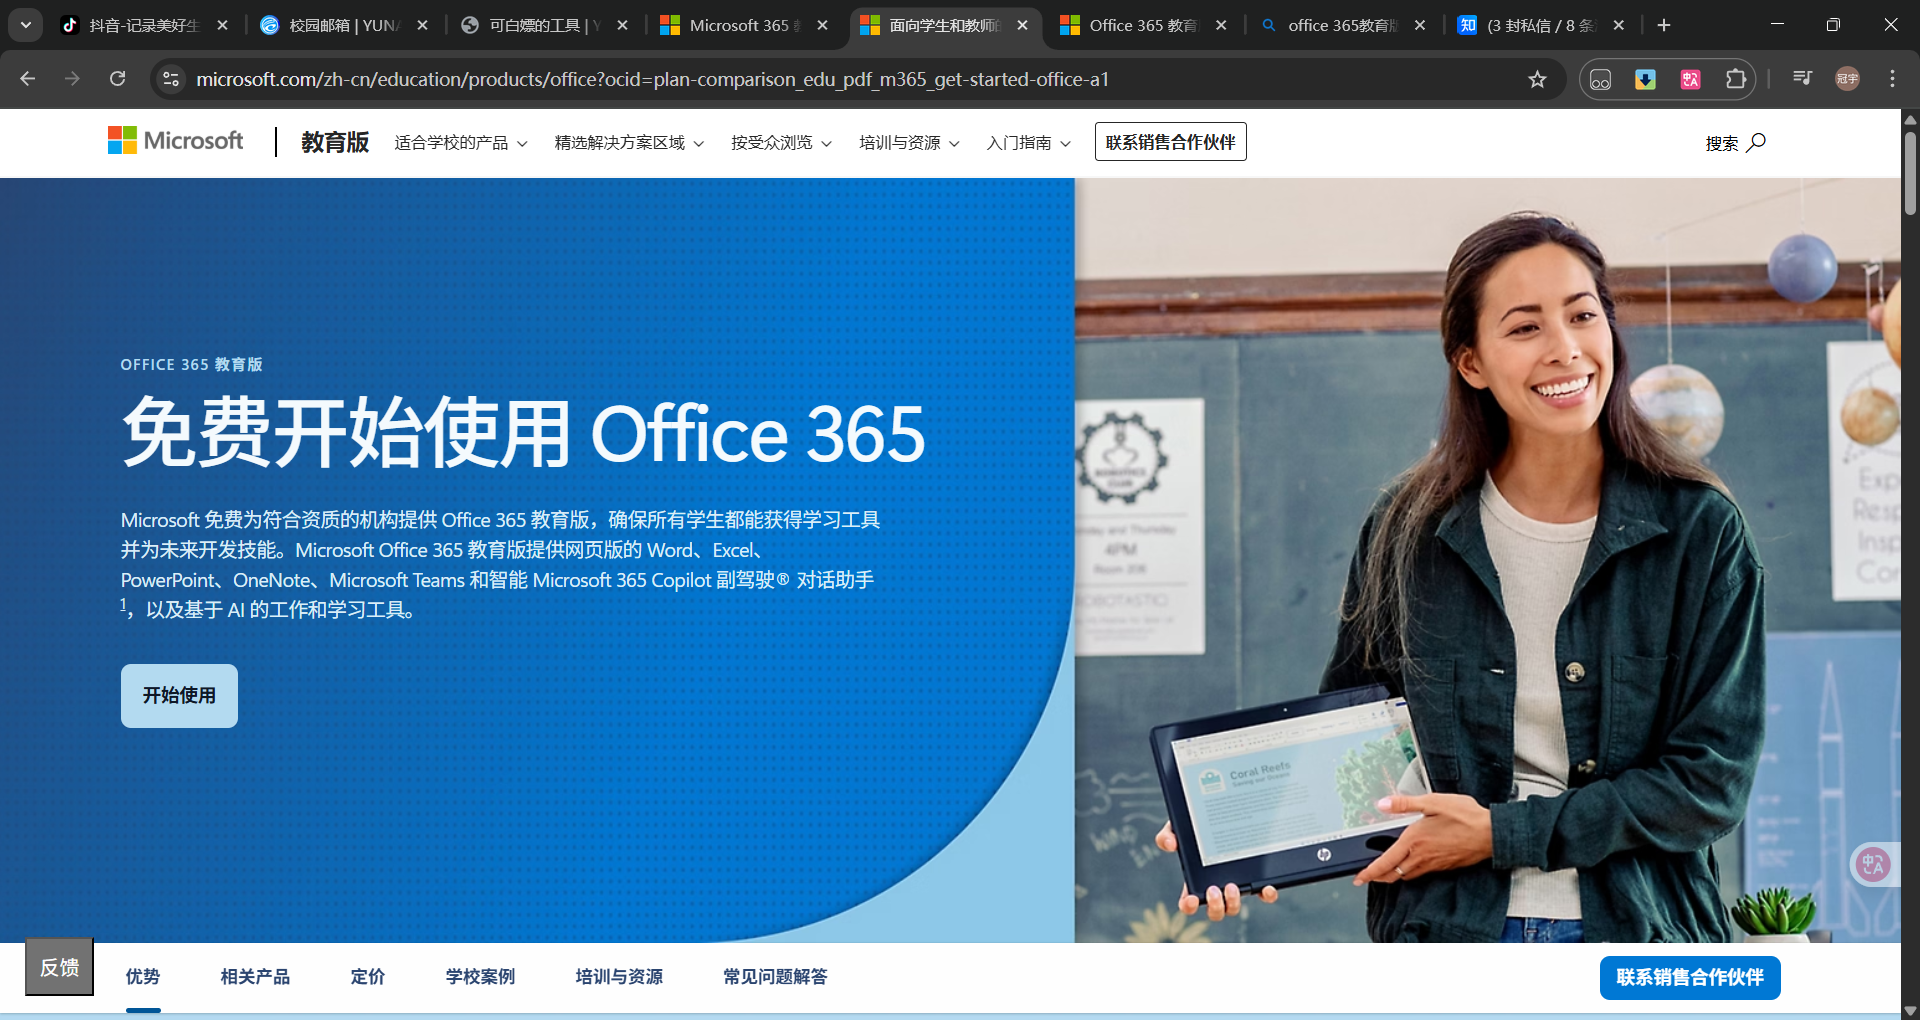Open the browser extensions puzzle icon
This screenshot has height=1020, width=1920.
[1736, 79]
